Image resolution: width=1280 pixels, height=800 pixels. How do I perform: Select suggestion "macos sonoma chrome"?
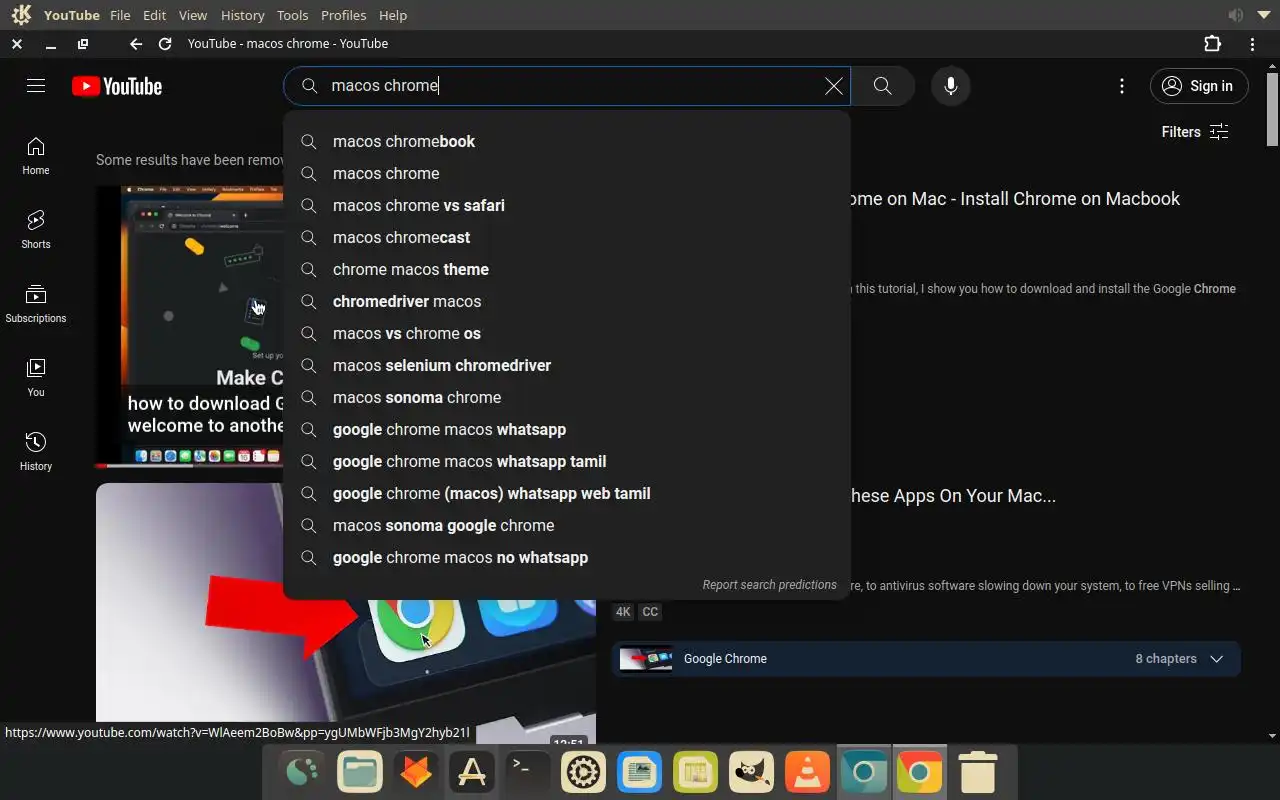(x=567, y=398)
